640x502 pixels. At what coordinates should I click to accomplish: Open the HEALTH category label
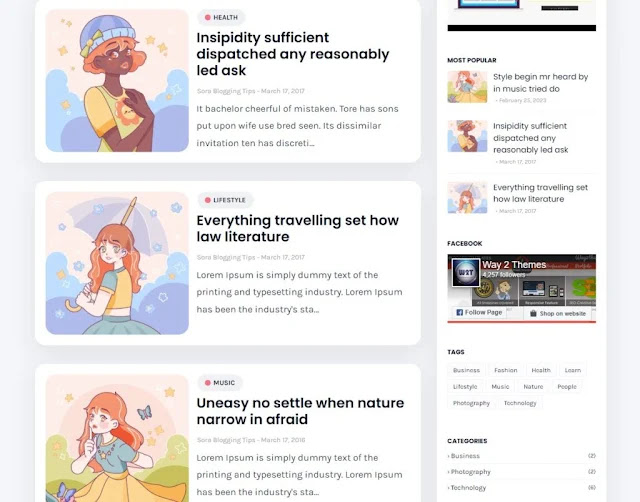pos(221,17)
